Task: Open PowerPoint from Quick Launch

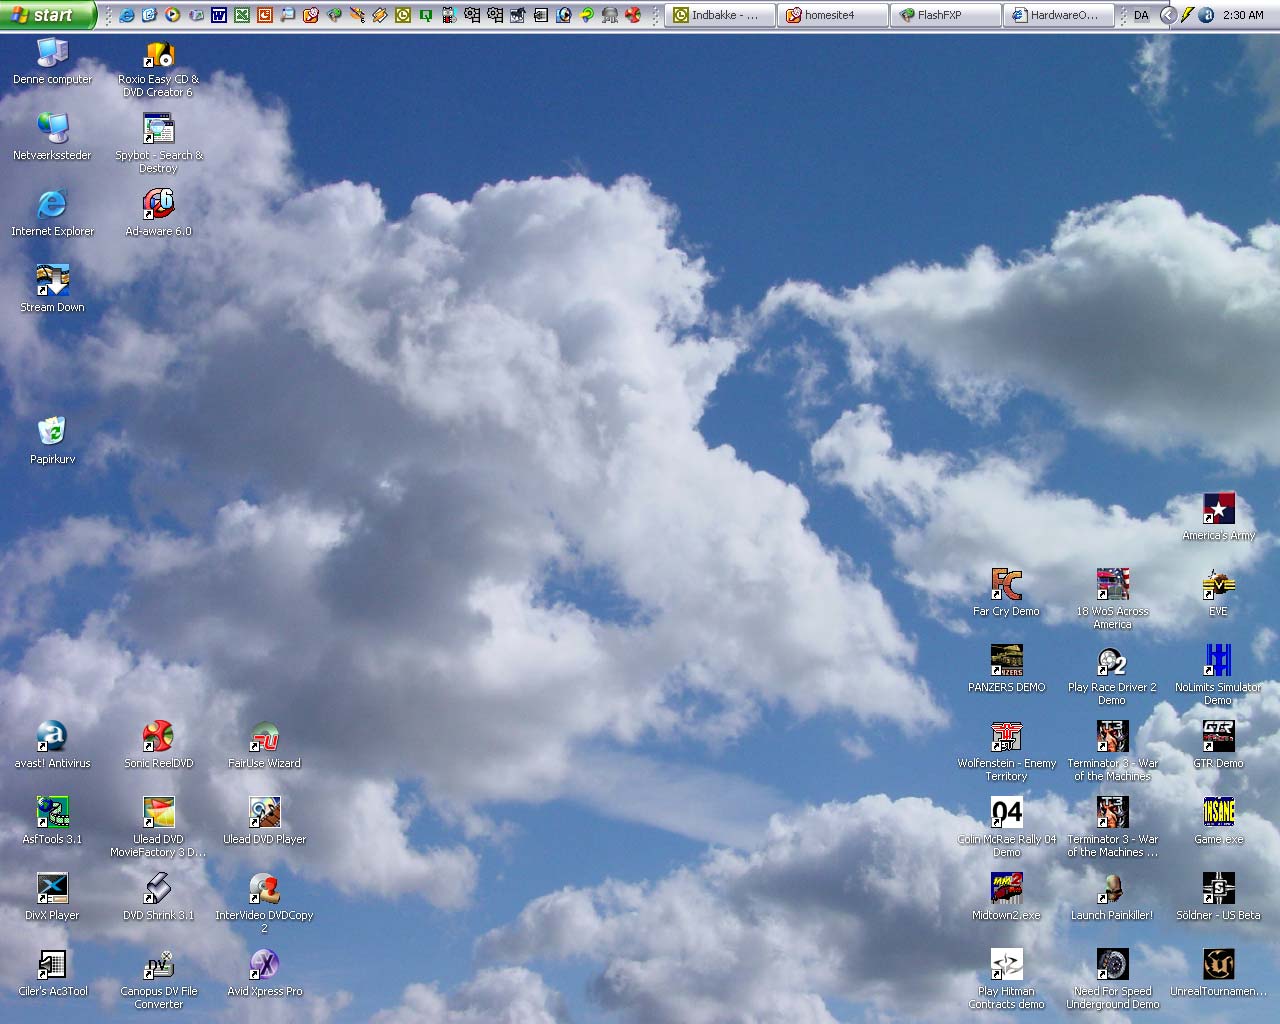Action: [x=264, y=15]
